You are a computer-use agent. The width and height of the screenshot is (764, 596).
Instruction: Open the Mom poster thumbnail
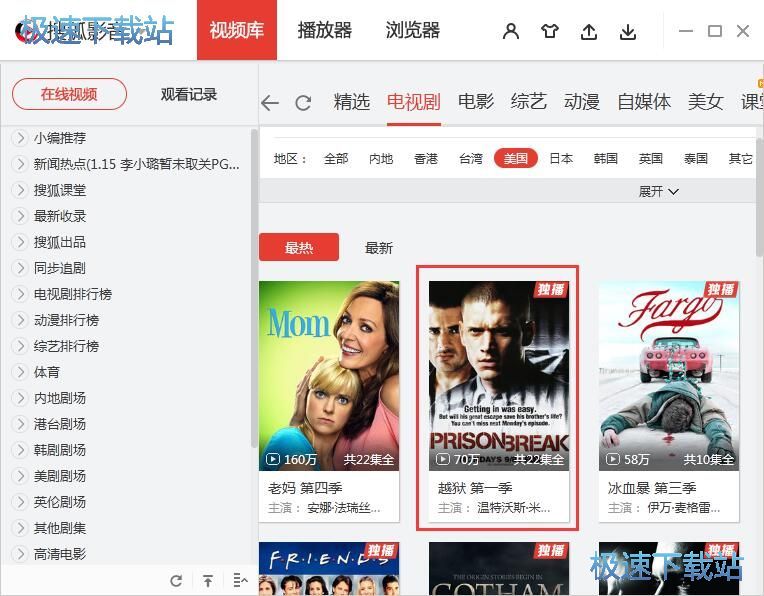click(329, 376)
